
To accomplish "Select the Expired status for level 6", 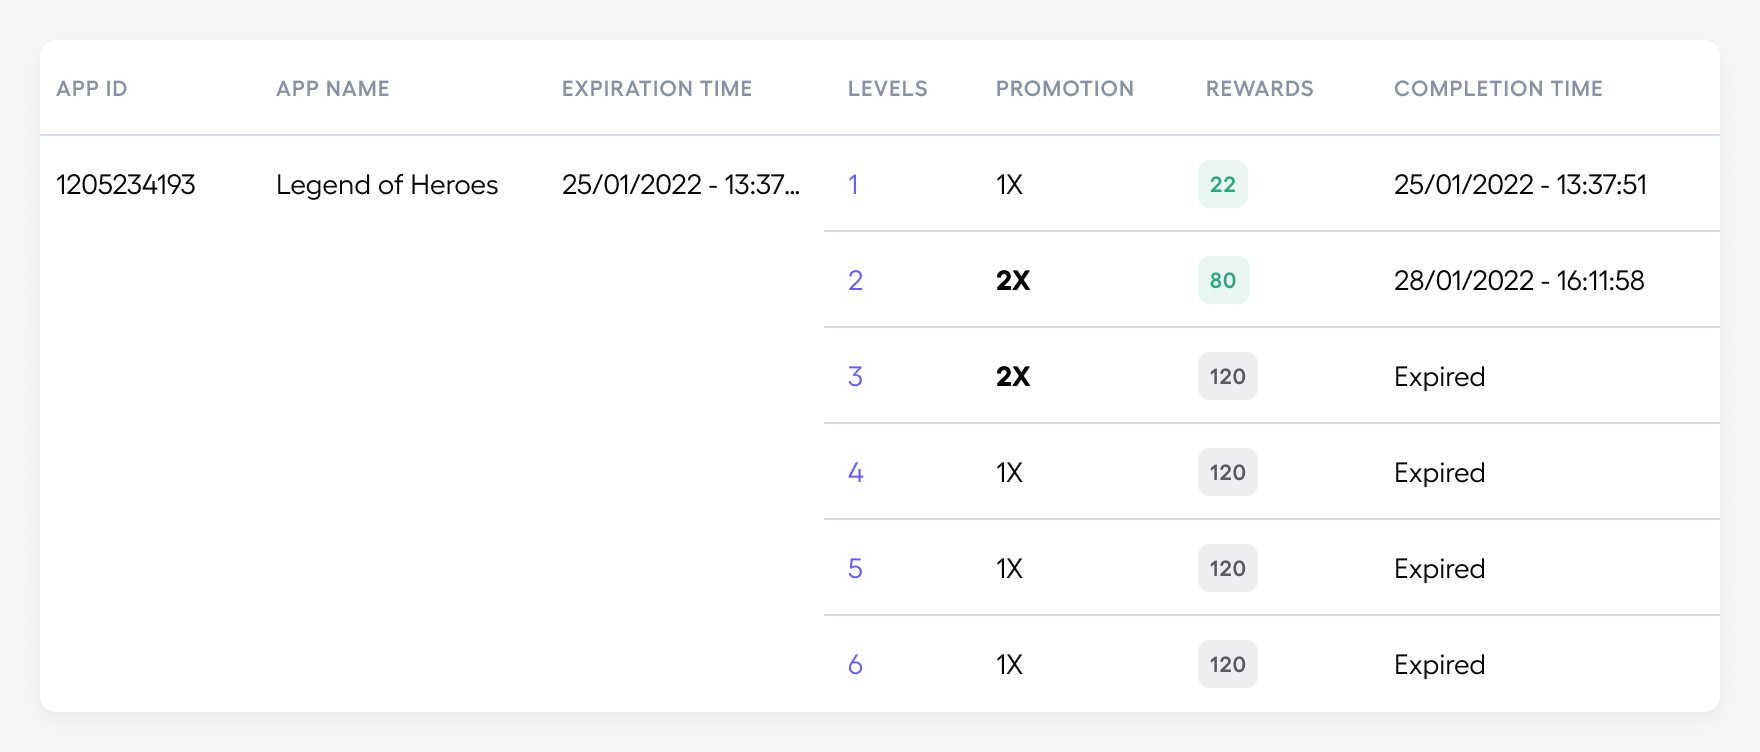I will pyautogui.click(x=1439, y=664).
